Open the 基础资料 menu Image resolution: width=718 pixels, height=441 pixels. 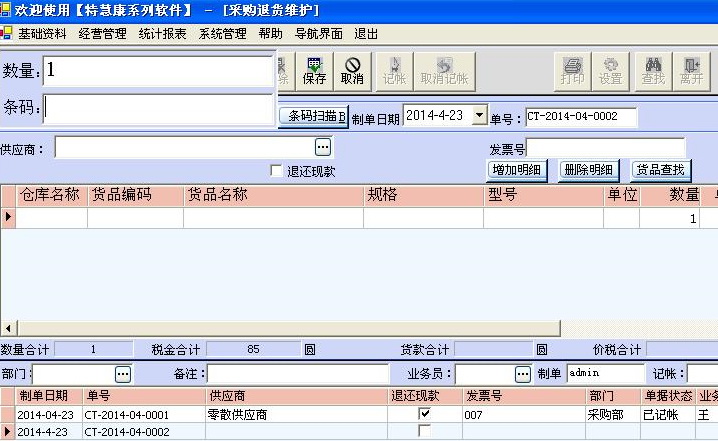[42, 34]
